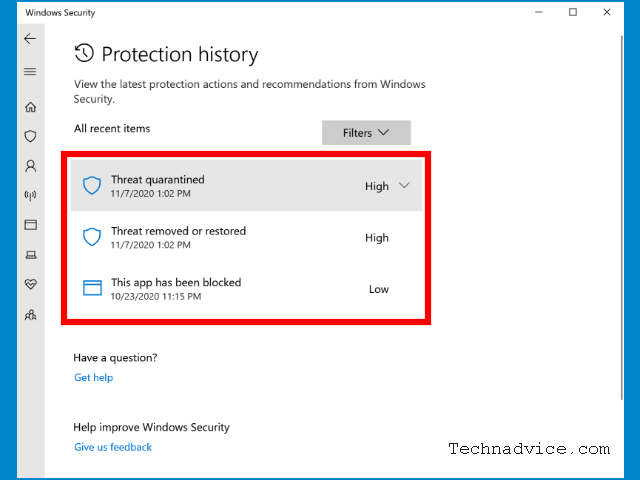The height and width of the screenshot is (480, 640).
Task: Open the Home icon in sidebar
Action: (x=31, y=107)
